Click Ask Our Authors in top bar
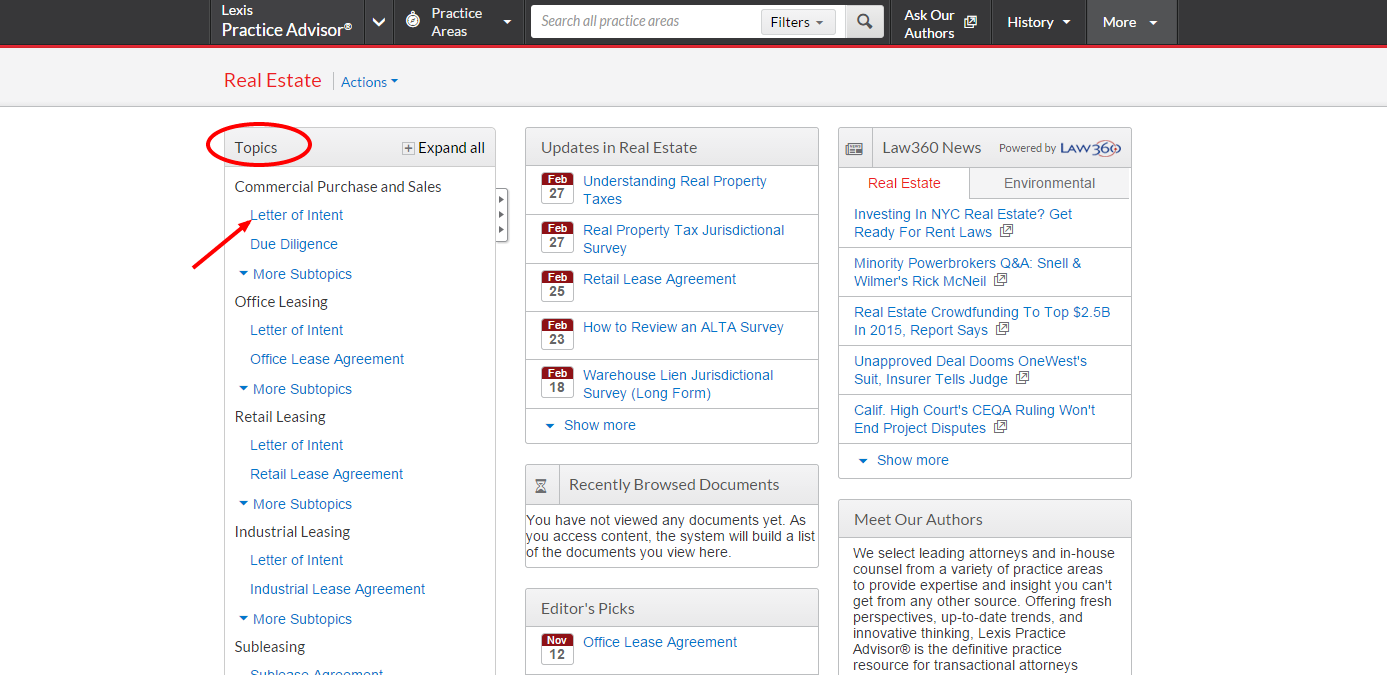Image resolution: width=1387 pixels, height=675 pixels. click(929, 23)
